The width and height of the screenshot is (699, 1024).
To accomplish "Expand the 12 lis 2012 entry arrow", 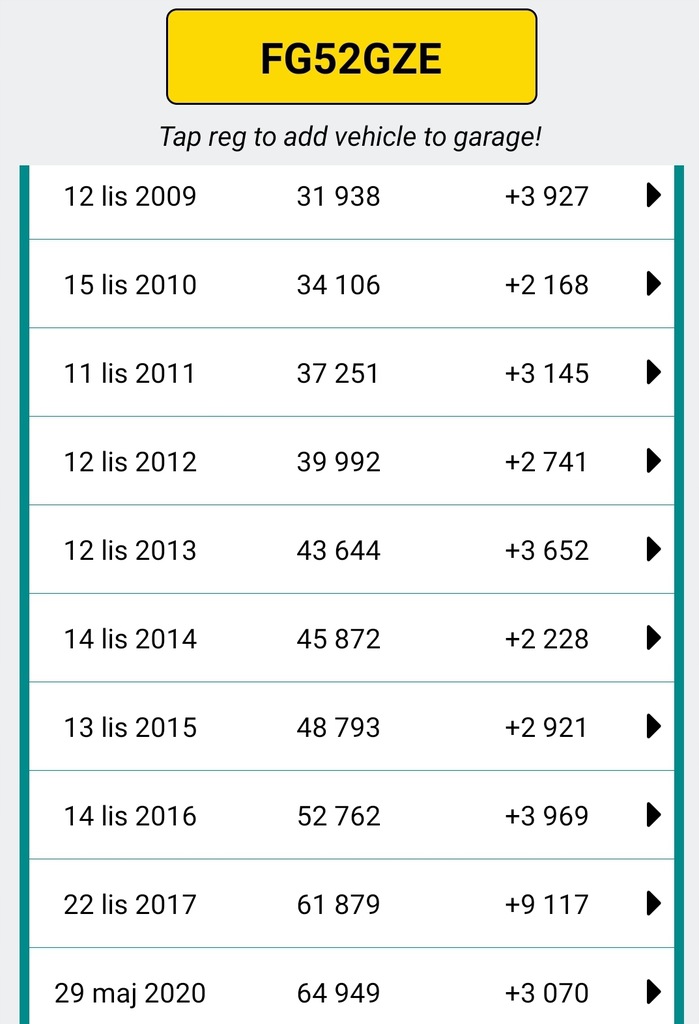I will (x=654, y=461).
